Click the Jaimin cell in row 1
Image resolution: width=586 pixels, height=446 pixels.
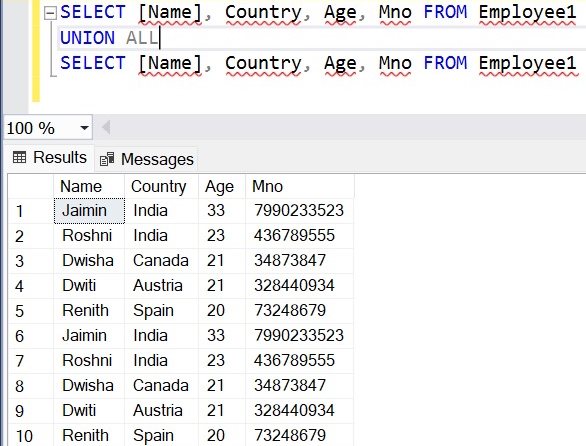(89, 211)
